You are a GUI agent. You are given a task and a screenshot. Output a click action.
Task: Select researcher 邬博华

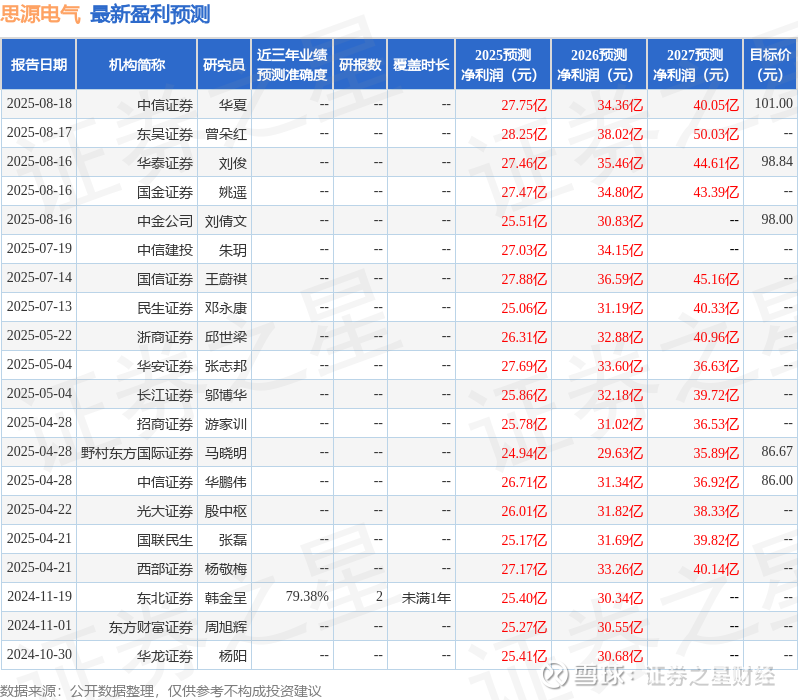tap(225, 395)
